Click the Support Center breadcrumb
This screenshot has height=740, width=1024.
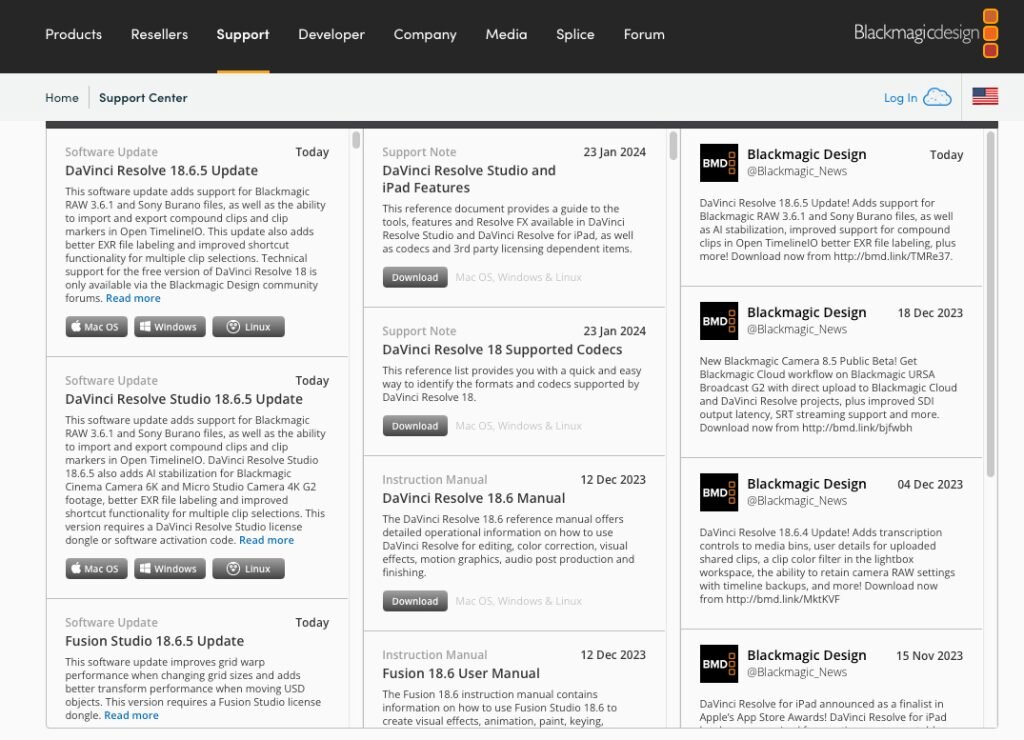(x=143, y=97)
